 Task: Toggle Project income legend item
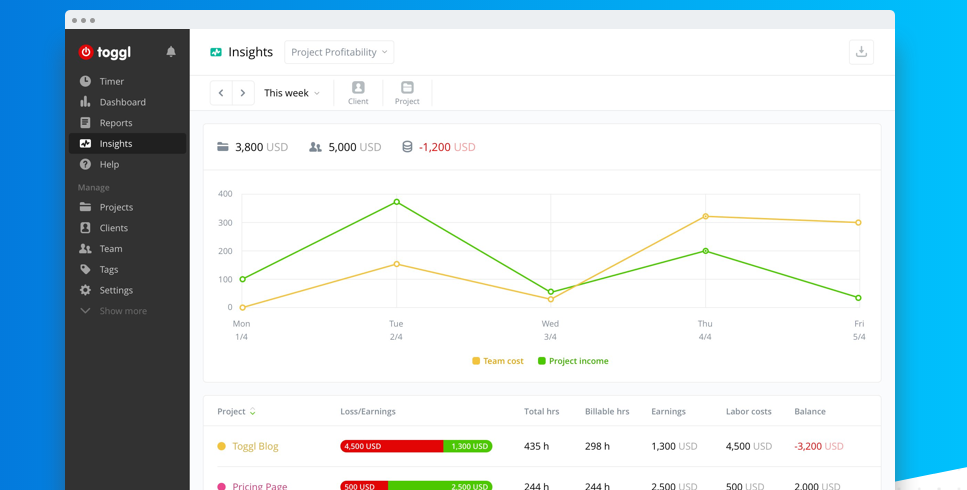click(573, 361)
